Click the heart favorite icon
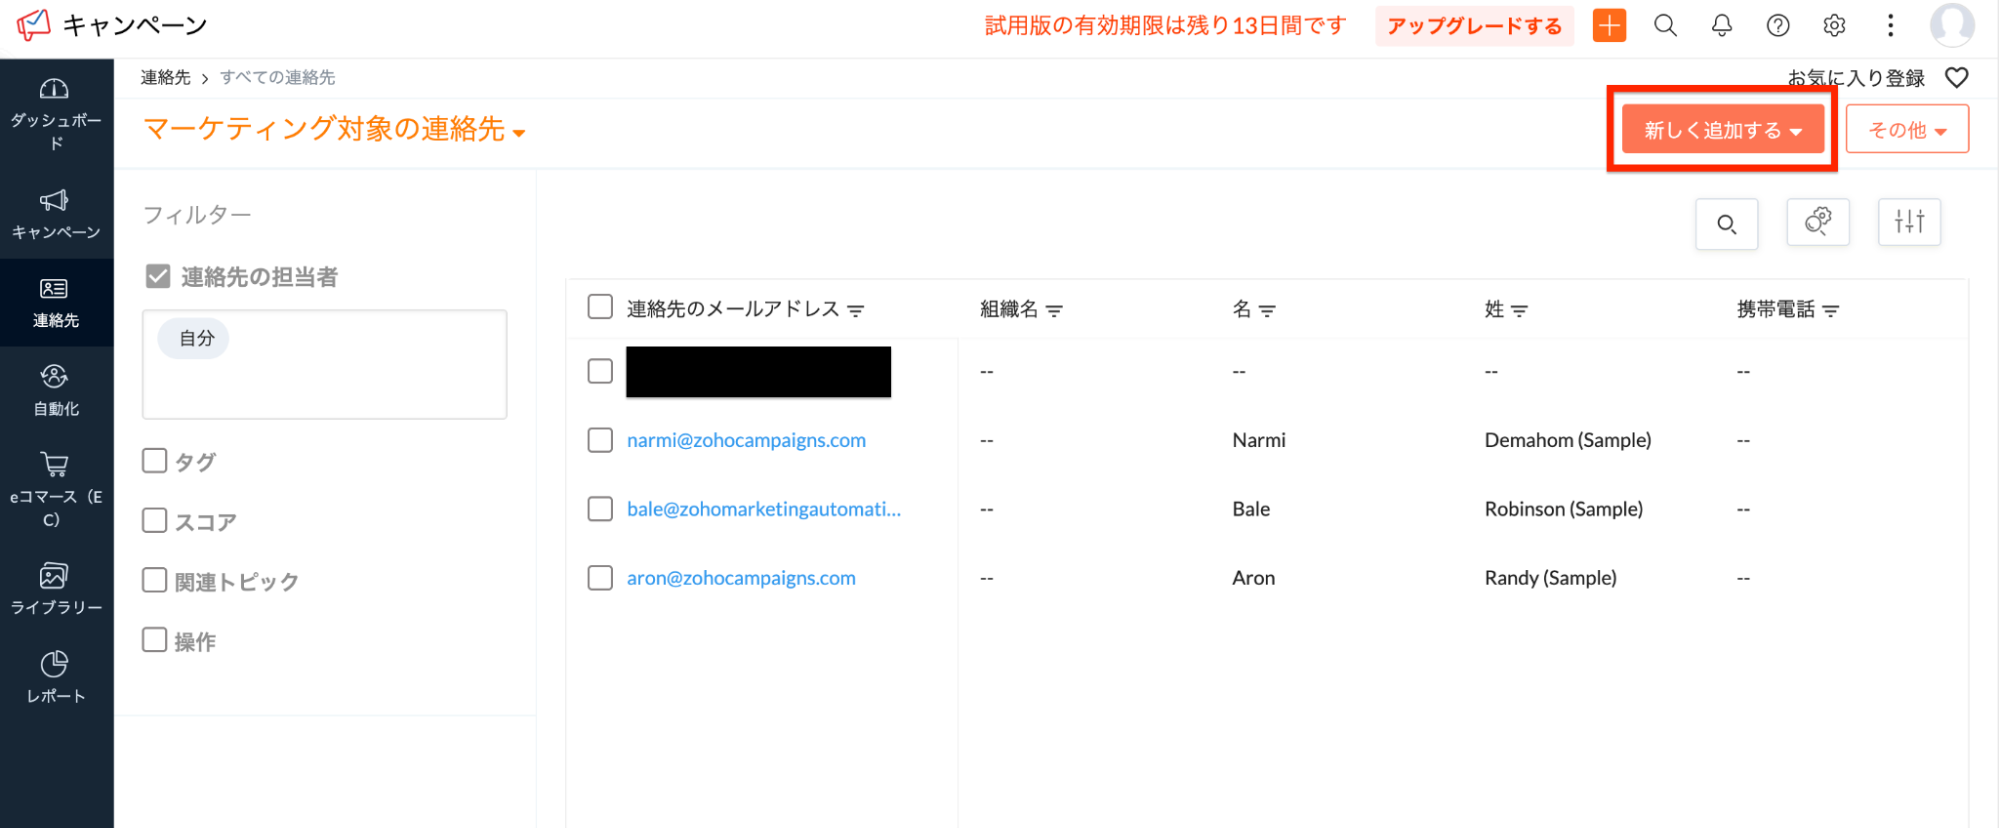The width and height of the screenshot is (1999, 828). click(1956, 78)
